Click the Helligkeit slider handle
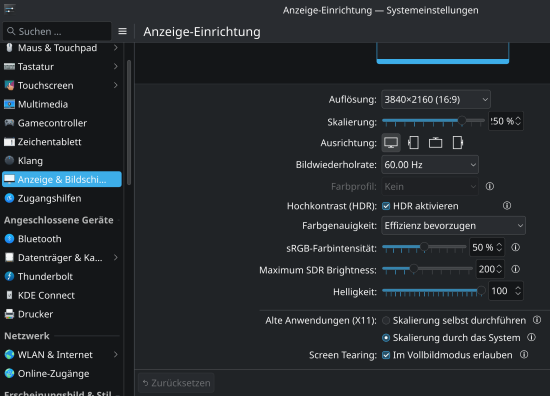This screenshot has width=550, height=396. (481, 290)
